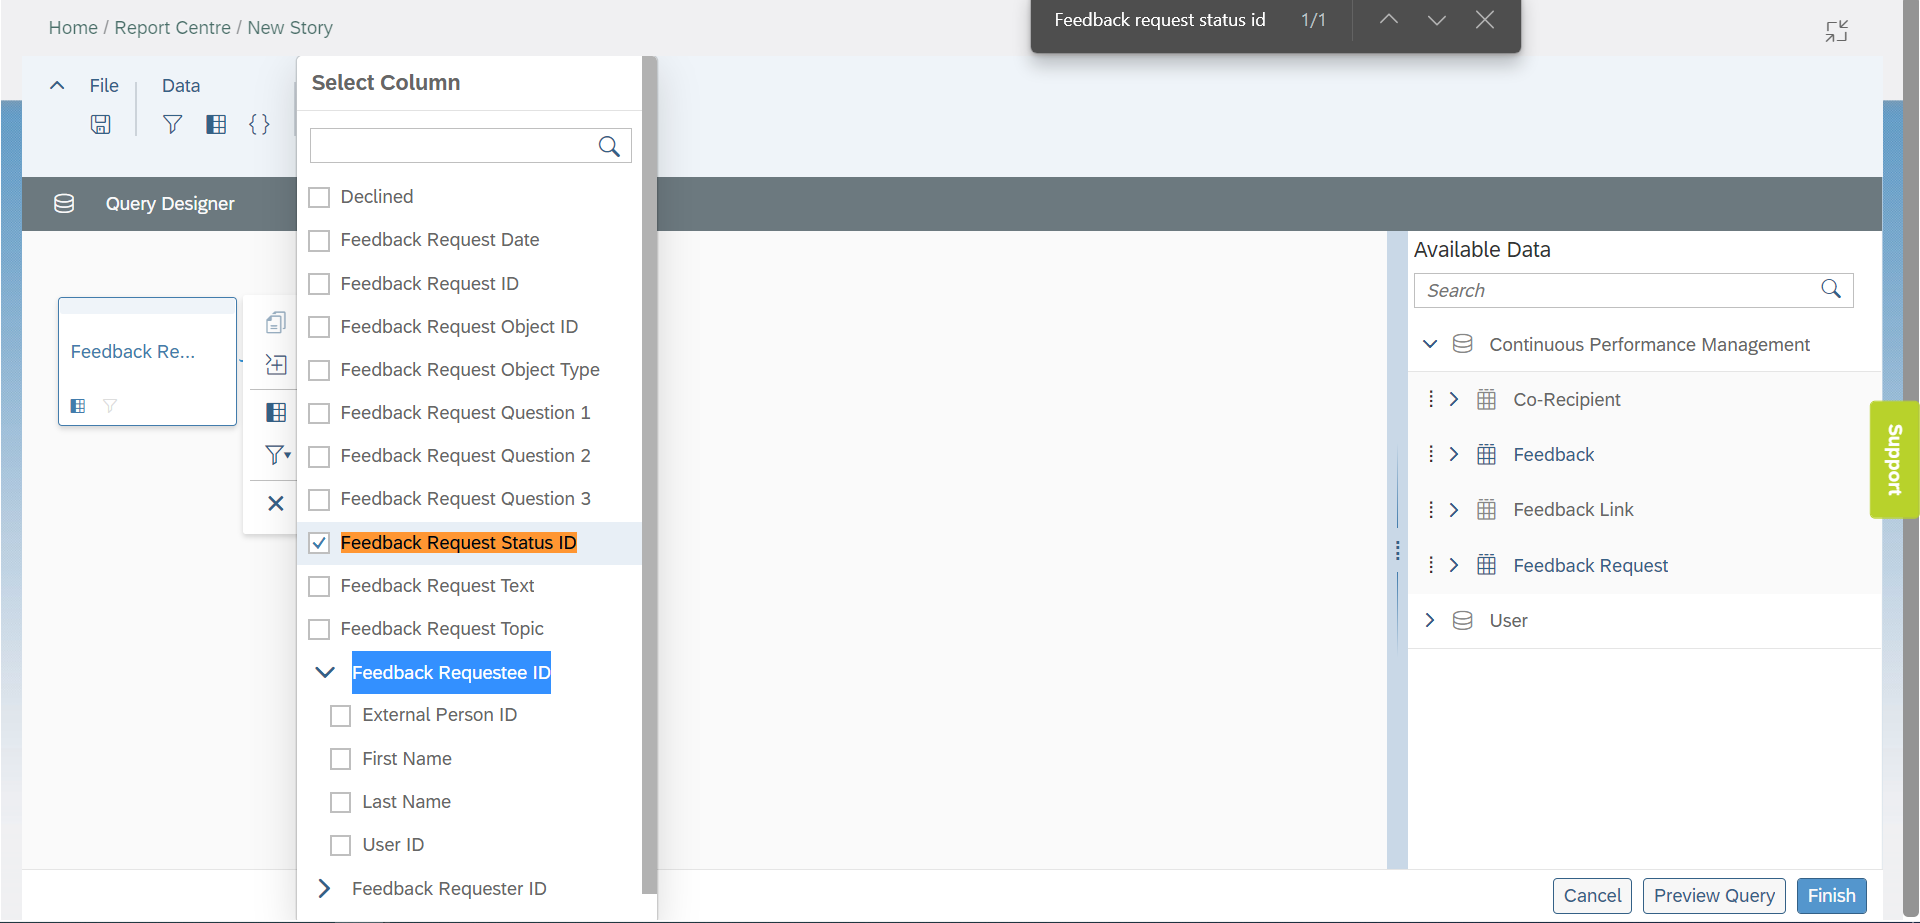This screenshot has width=1920, height=923.
Task: Expand the Feedback Link table node
Action: point(1454,510)
